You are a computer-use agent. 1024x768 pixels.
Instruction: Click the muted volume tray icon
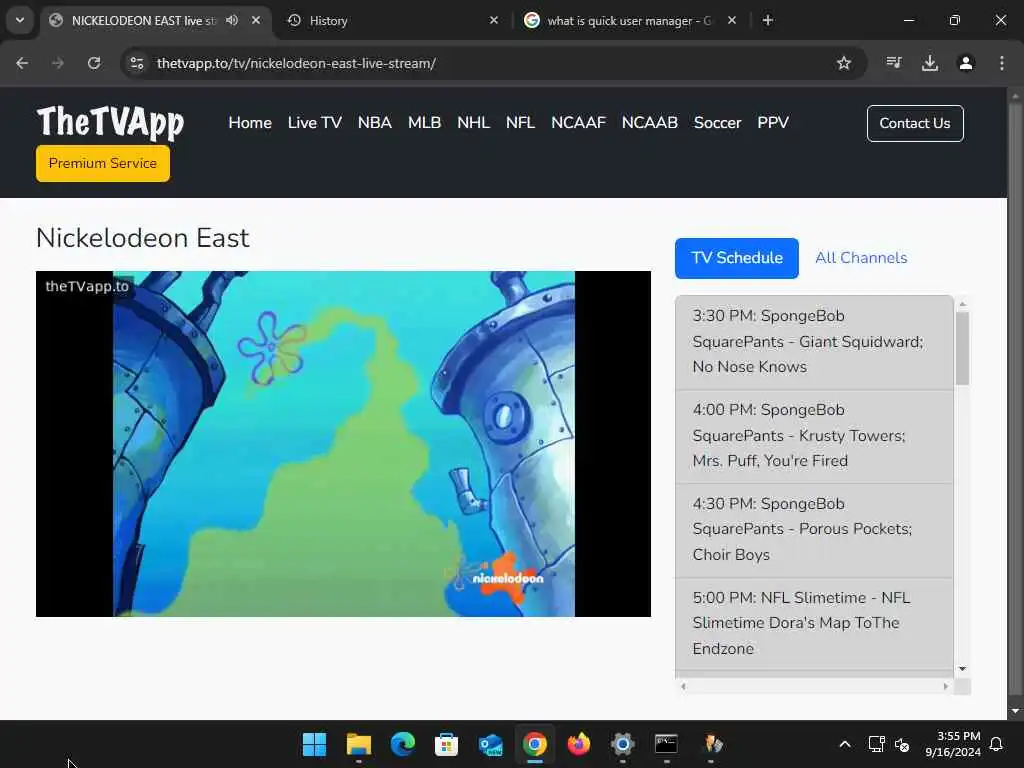pyautogui.click(x=902, y=744)
